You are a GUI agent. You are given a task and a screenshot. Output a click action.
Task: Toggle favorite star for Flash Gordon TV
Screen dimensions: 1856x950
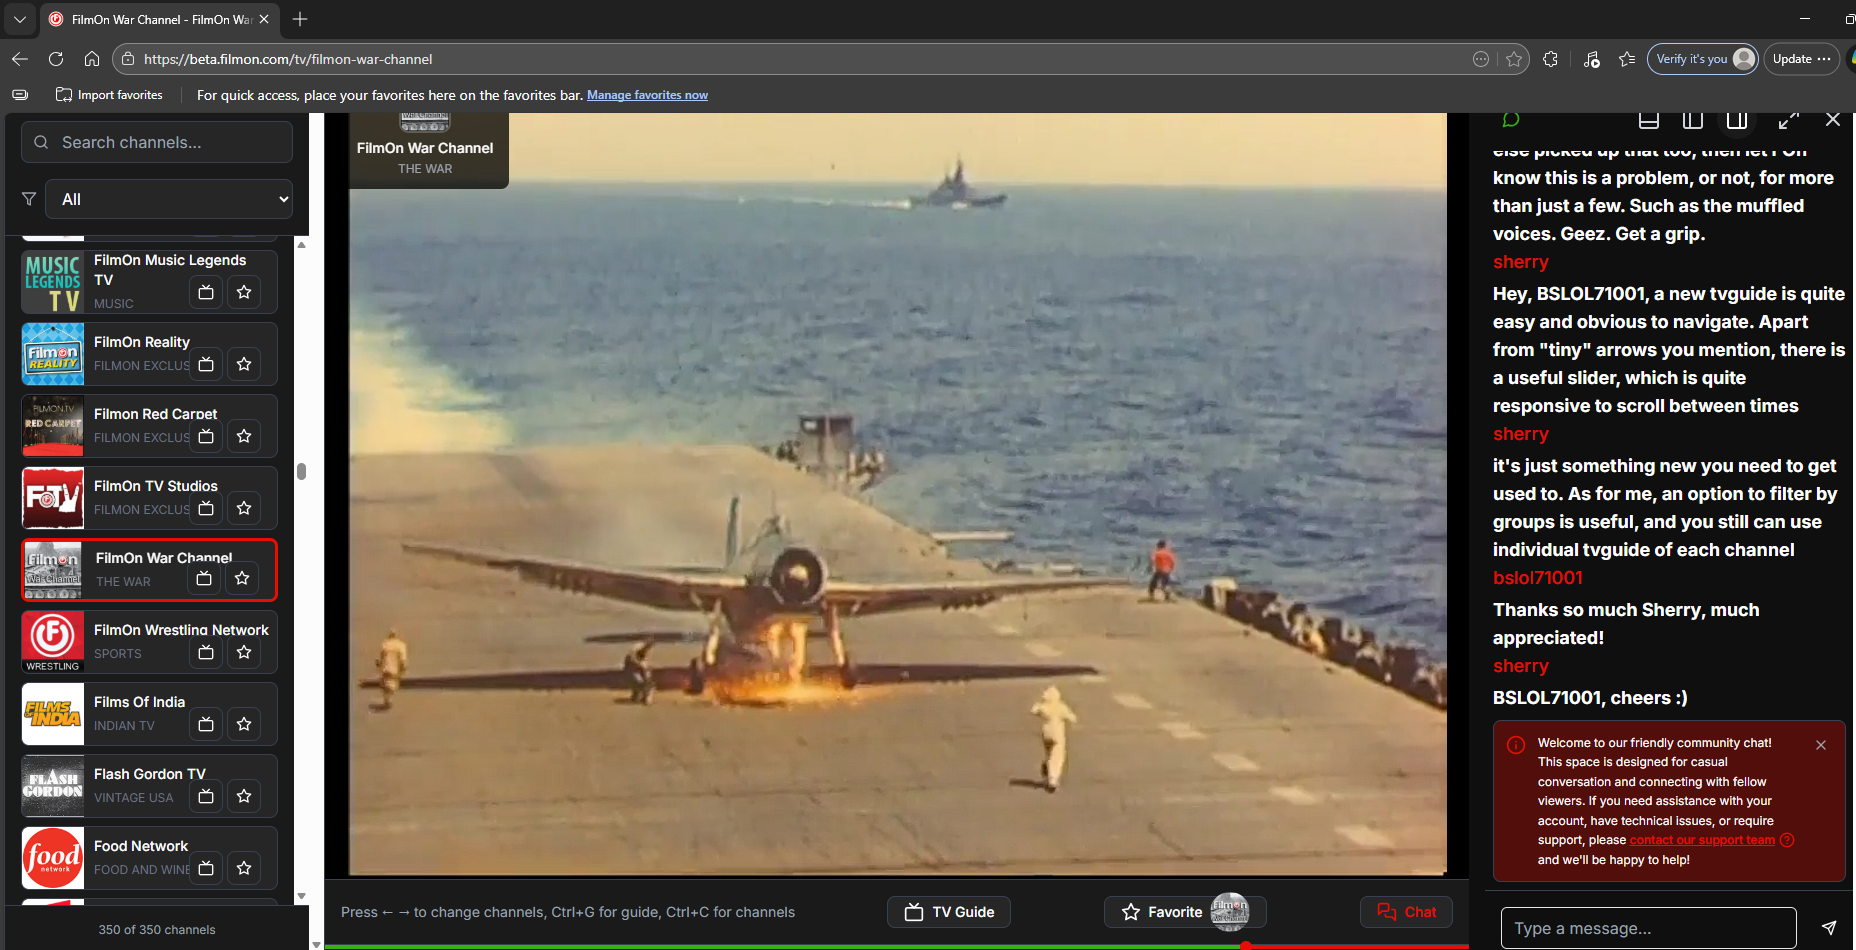244,796
